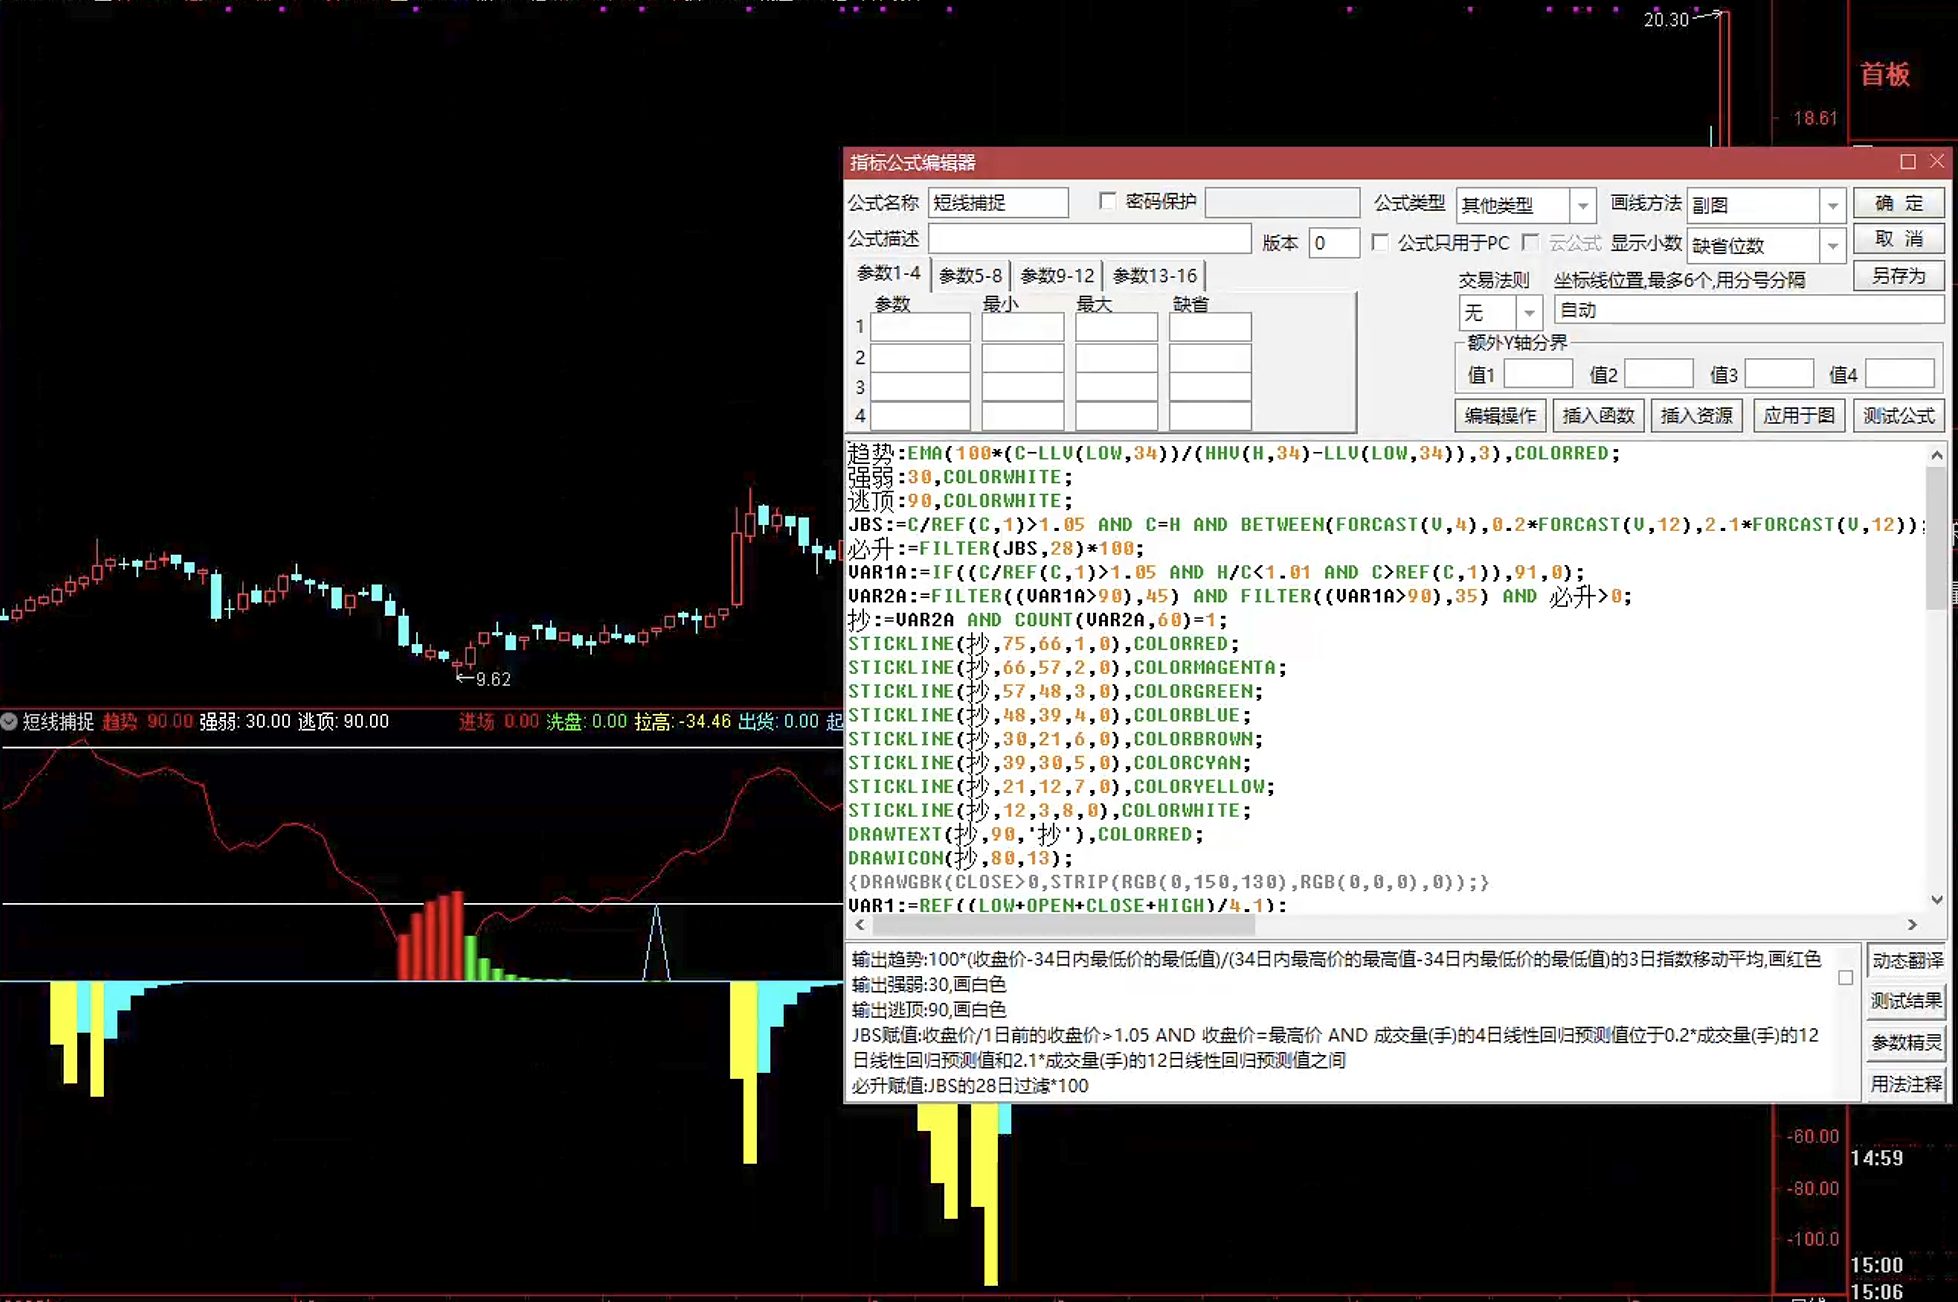Click row 1 最小 cell
This screenshot has width=1958, height=1302.
(x=1022, y=327)
